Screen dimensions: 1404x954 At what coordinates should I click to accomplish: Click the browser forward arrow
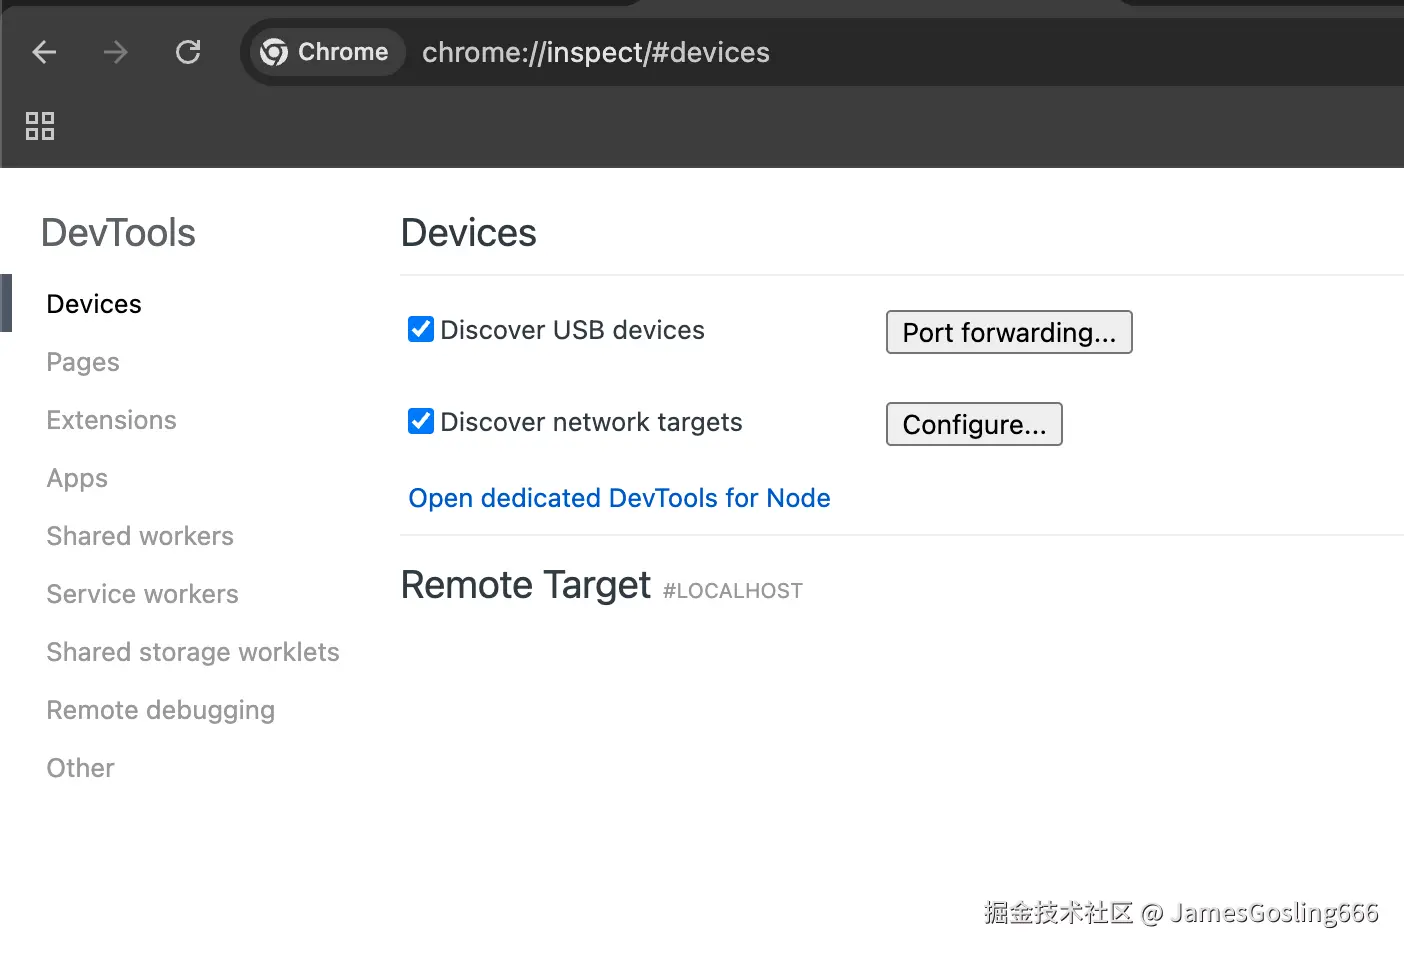[116, 52]
